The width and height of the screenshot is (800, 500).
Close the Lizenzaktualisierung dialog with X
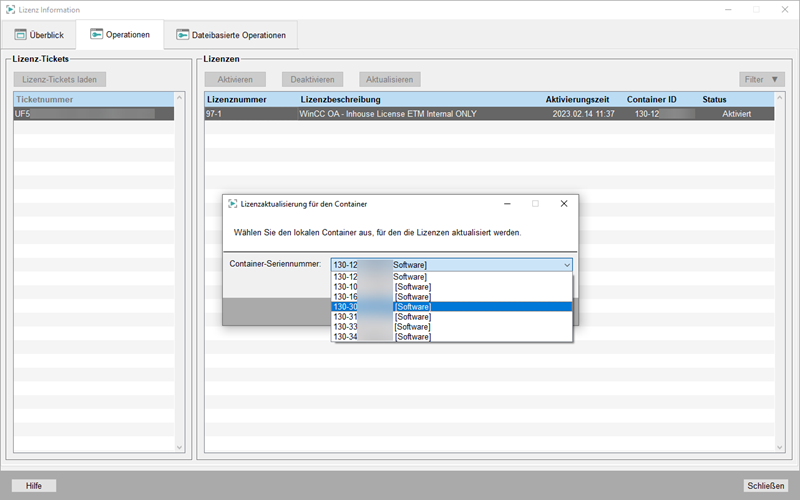point(563,203)
